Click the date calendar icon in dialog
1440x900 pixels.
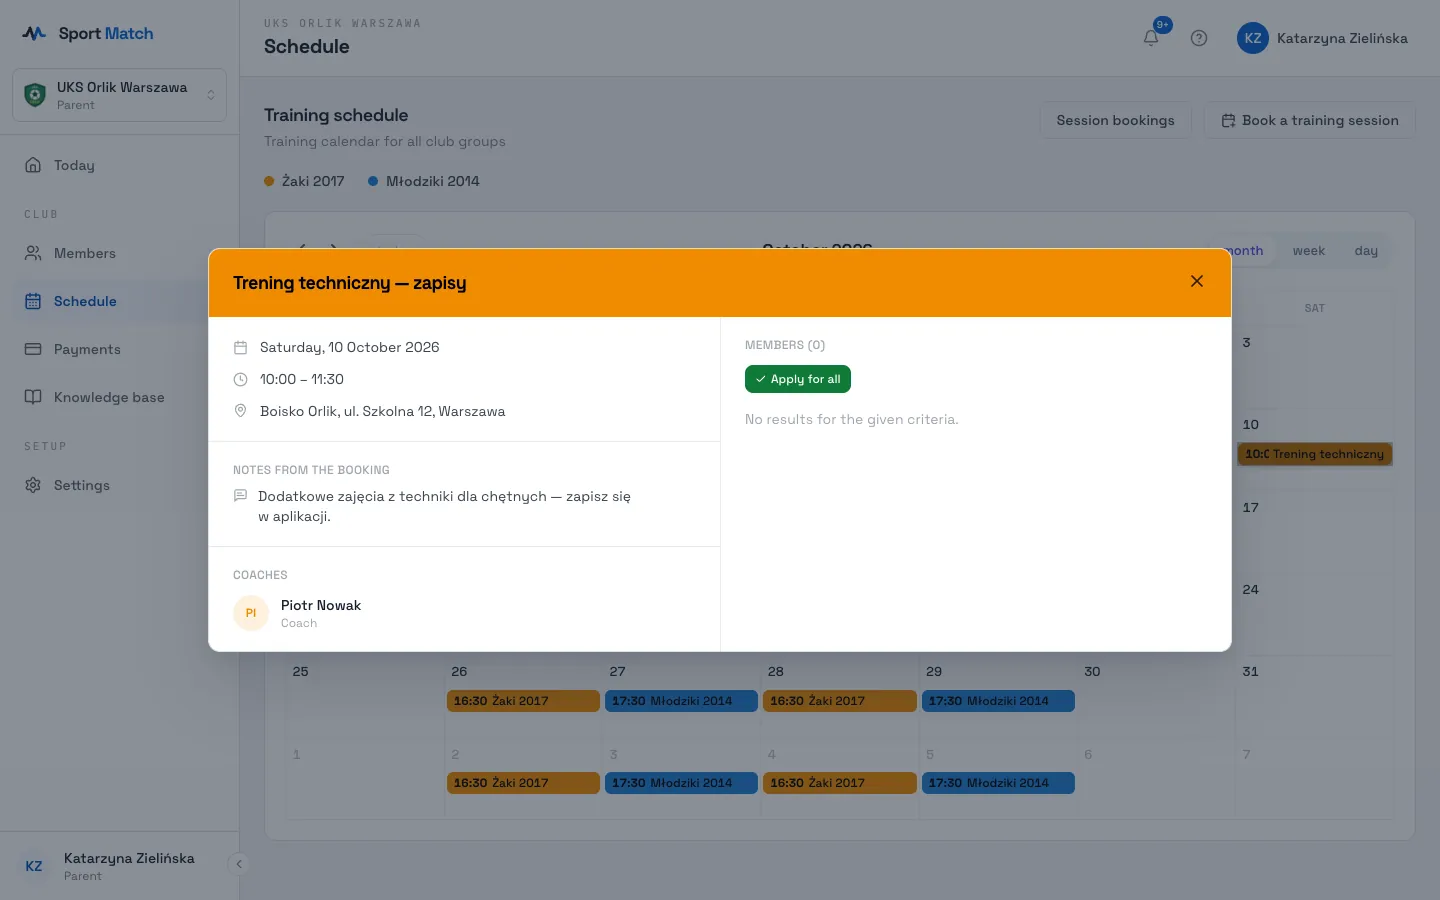(240, 347)
